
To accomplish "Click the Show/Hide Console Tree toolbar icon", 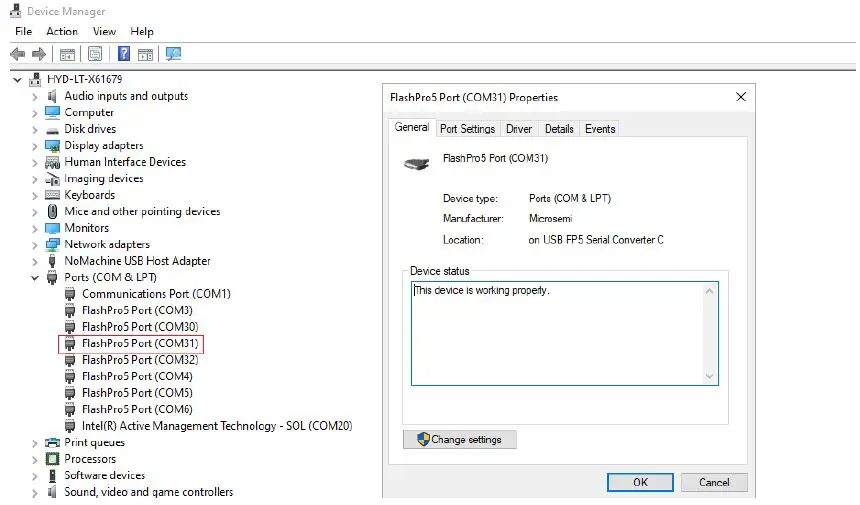I will pyautogui.click(x=67, y=54).
